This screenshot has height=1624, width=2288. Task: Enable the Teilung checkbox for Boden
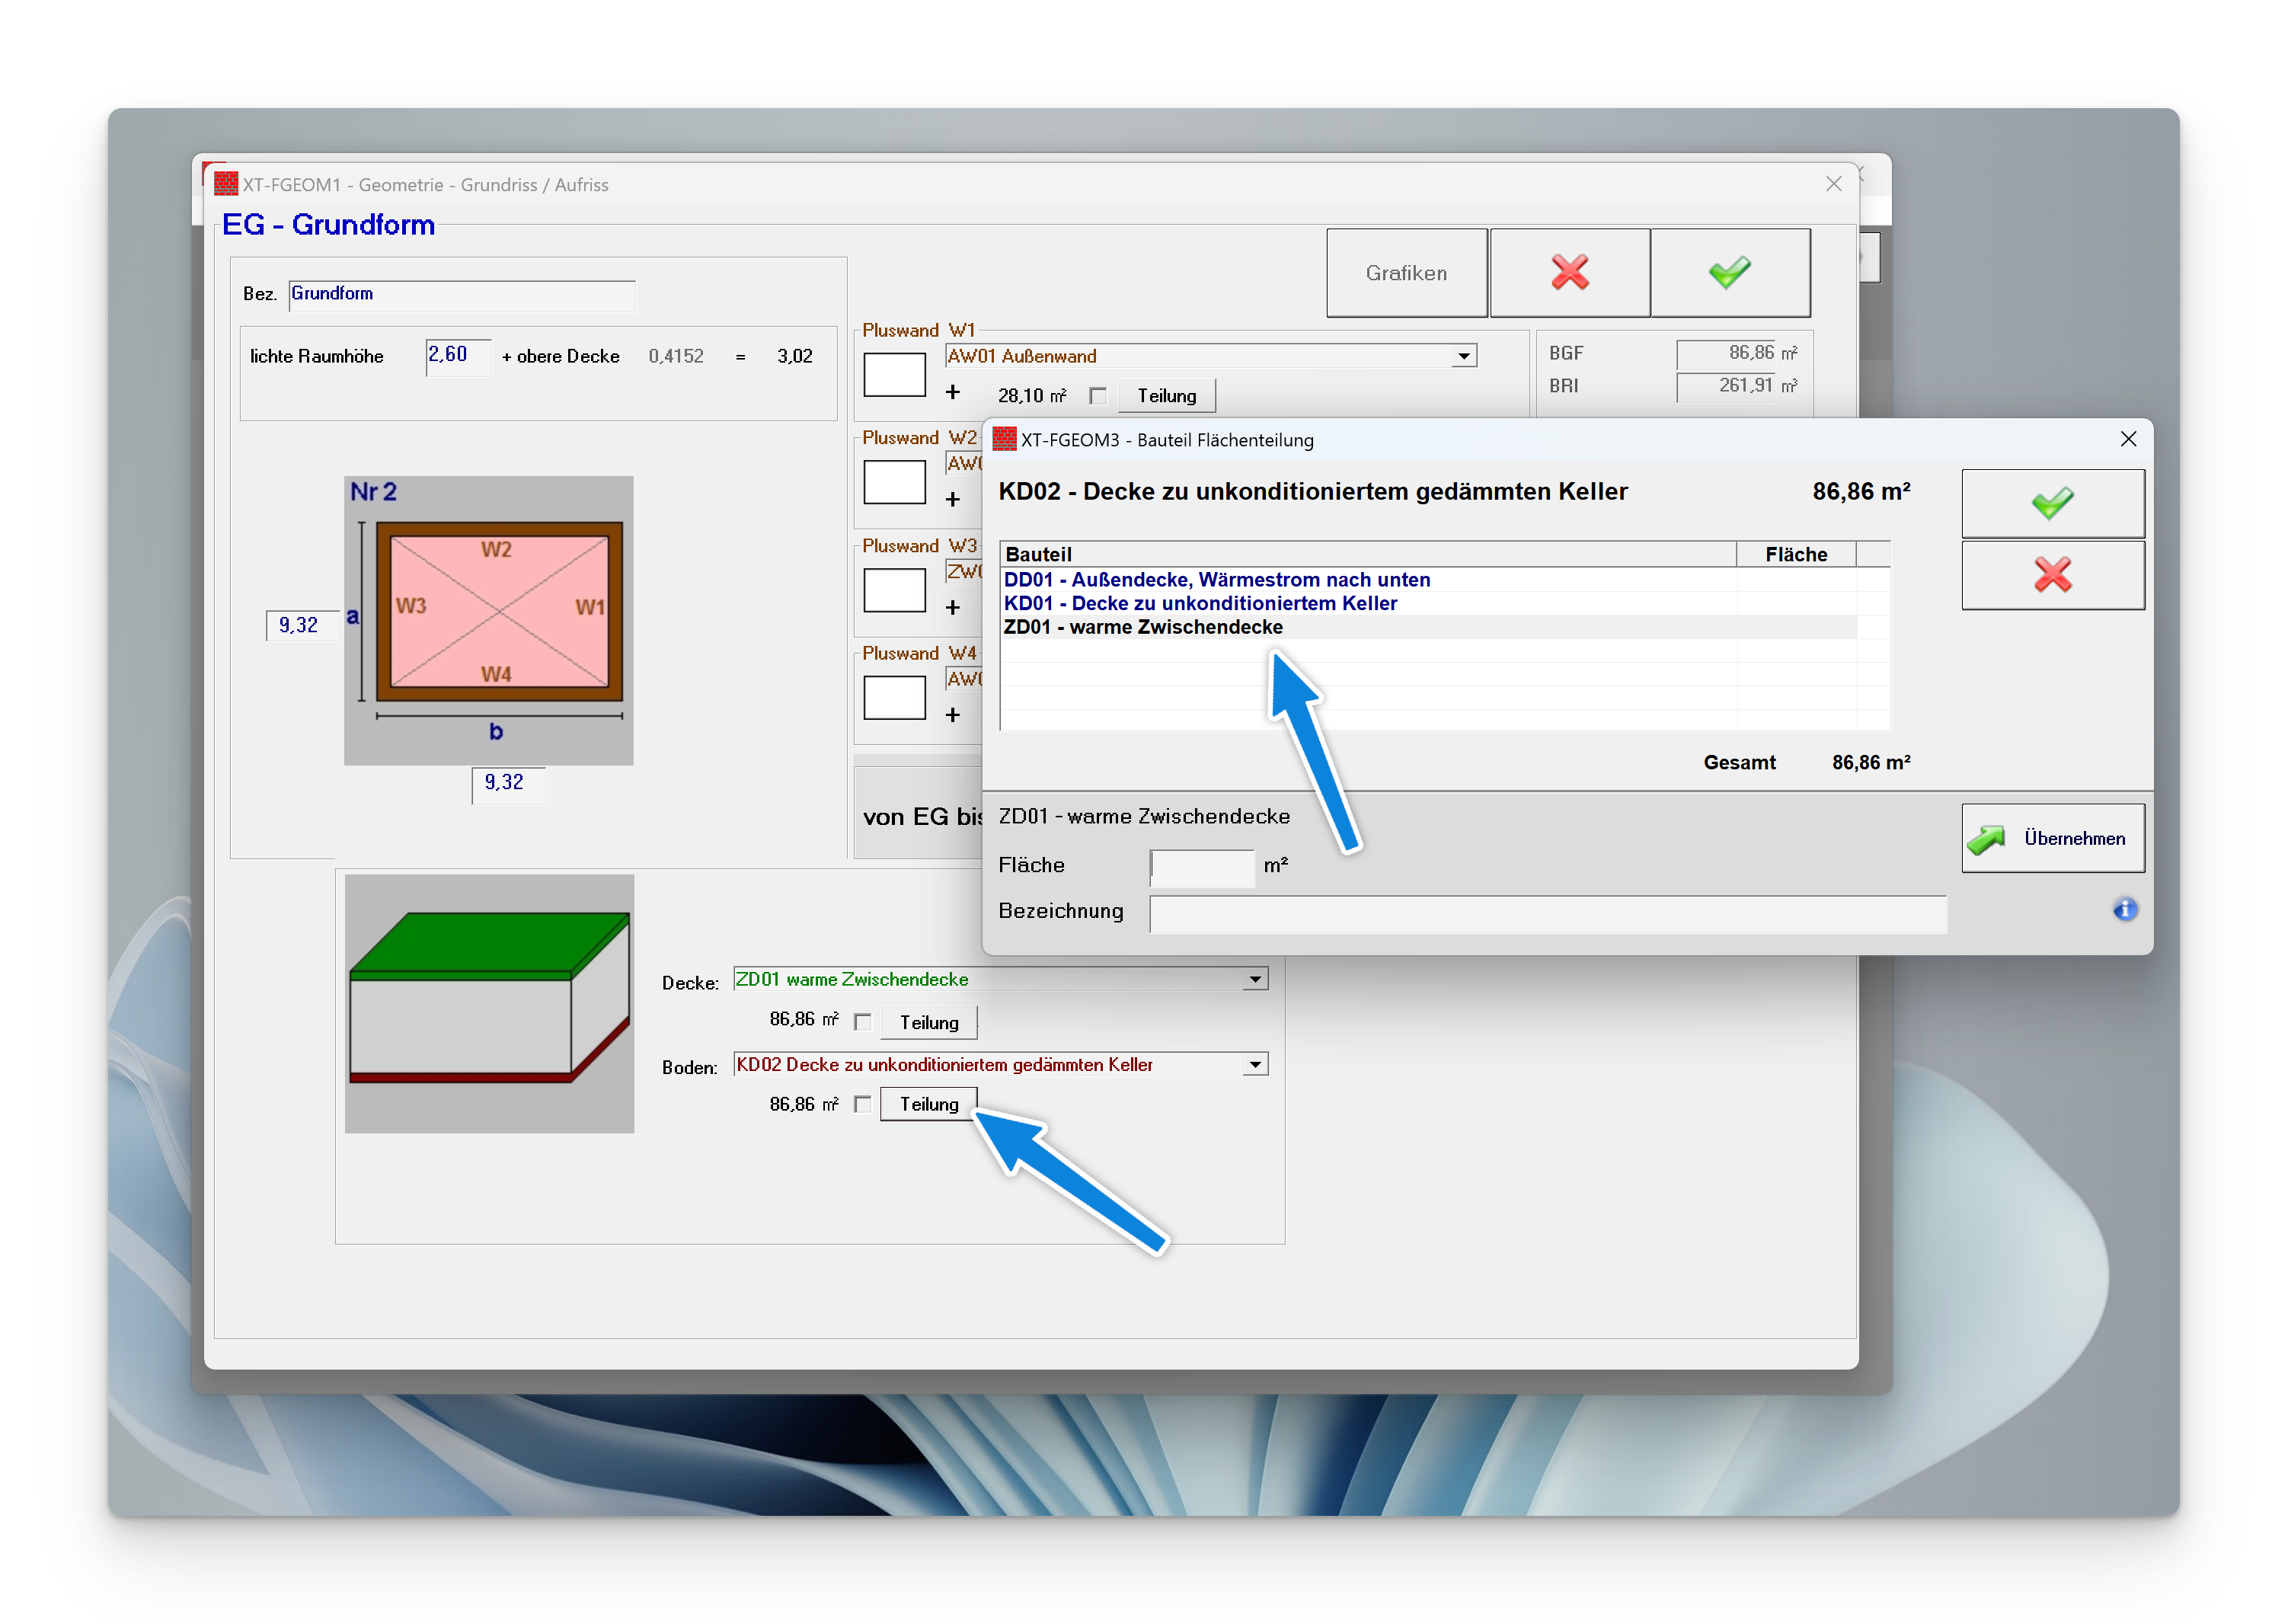863,1104
